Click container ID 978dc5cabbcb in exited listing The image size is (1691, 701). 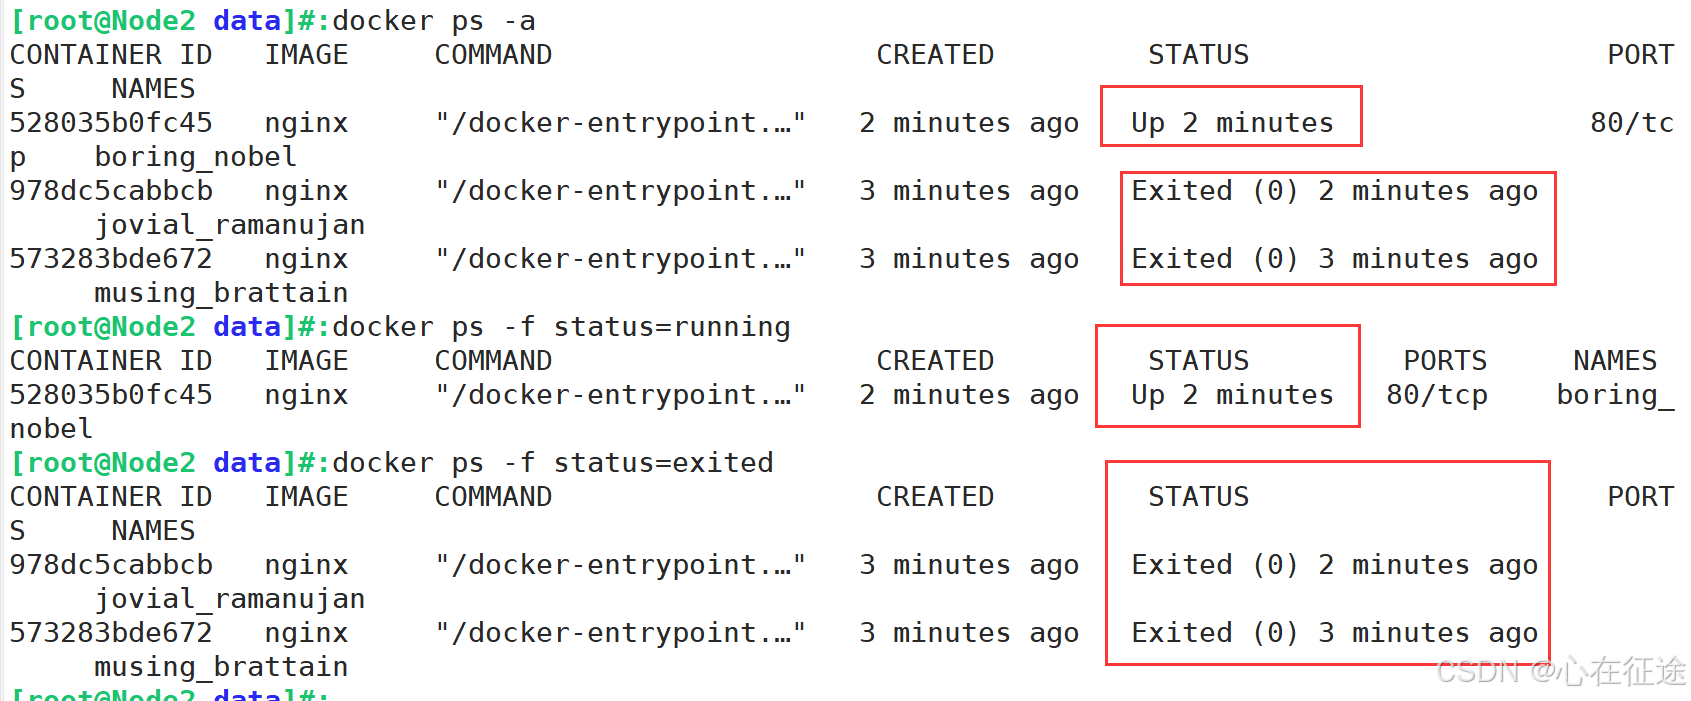111,565
